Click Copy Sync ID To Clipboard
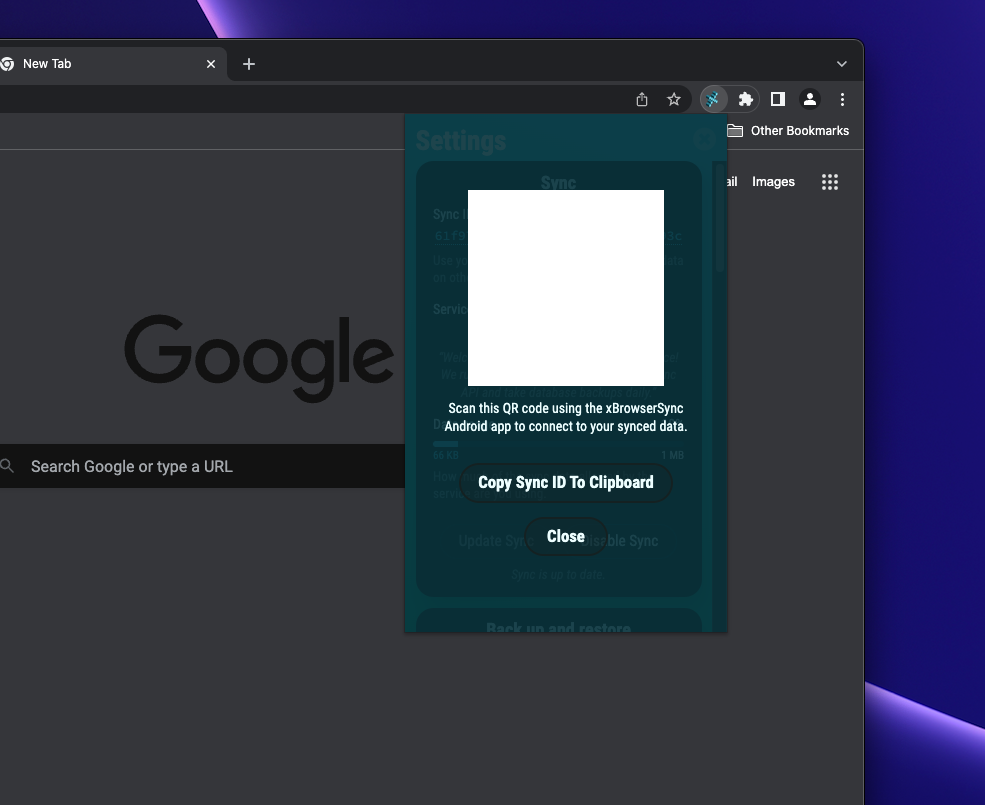 pyautogui.click(x=565, y=483)
